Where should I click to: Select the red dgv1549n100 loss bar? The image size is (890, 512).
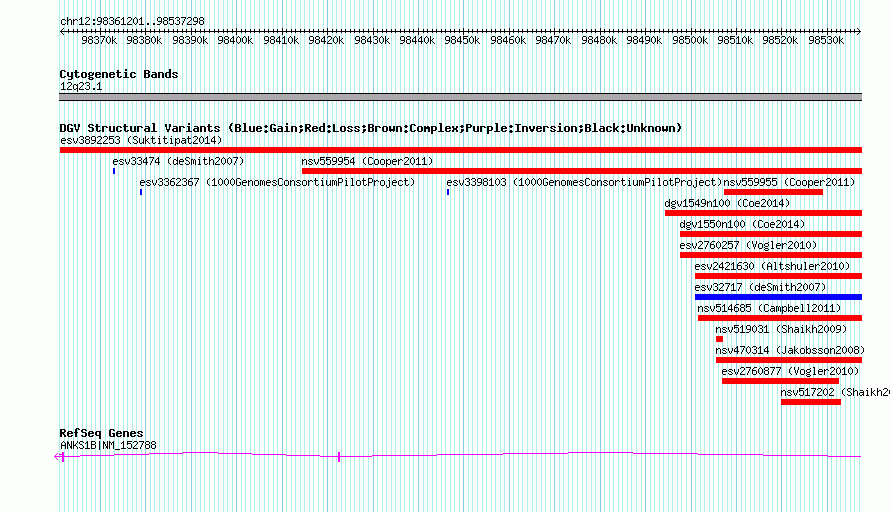(x=763, y=213)
